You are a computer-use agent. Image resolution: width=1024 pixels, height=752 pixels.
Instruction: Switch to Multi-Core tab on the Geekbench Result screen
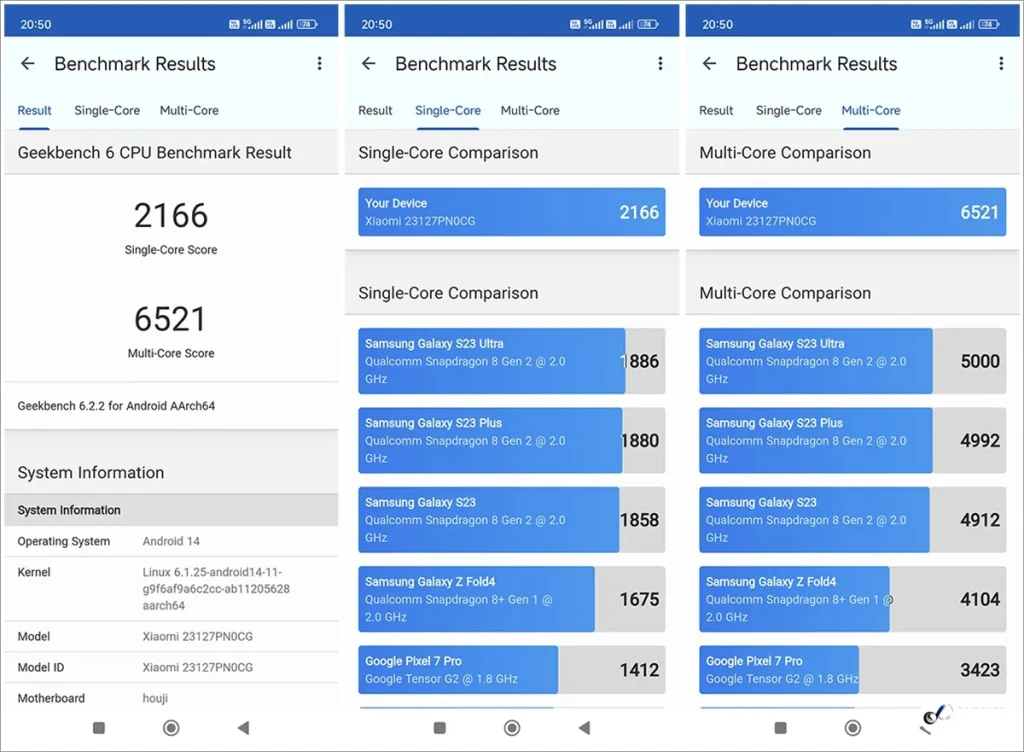coord(189,110)
